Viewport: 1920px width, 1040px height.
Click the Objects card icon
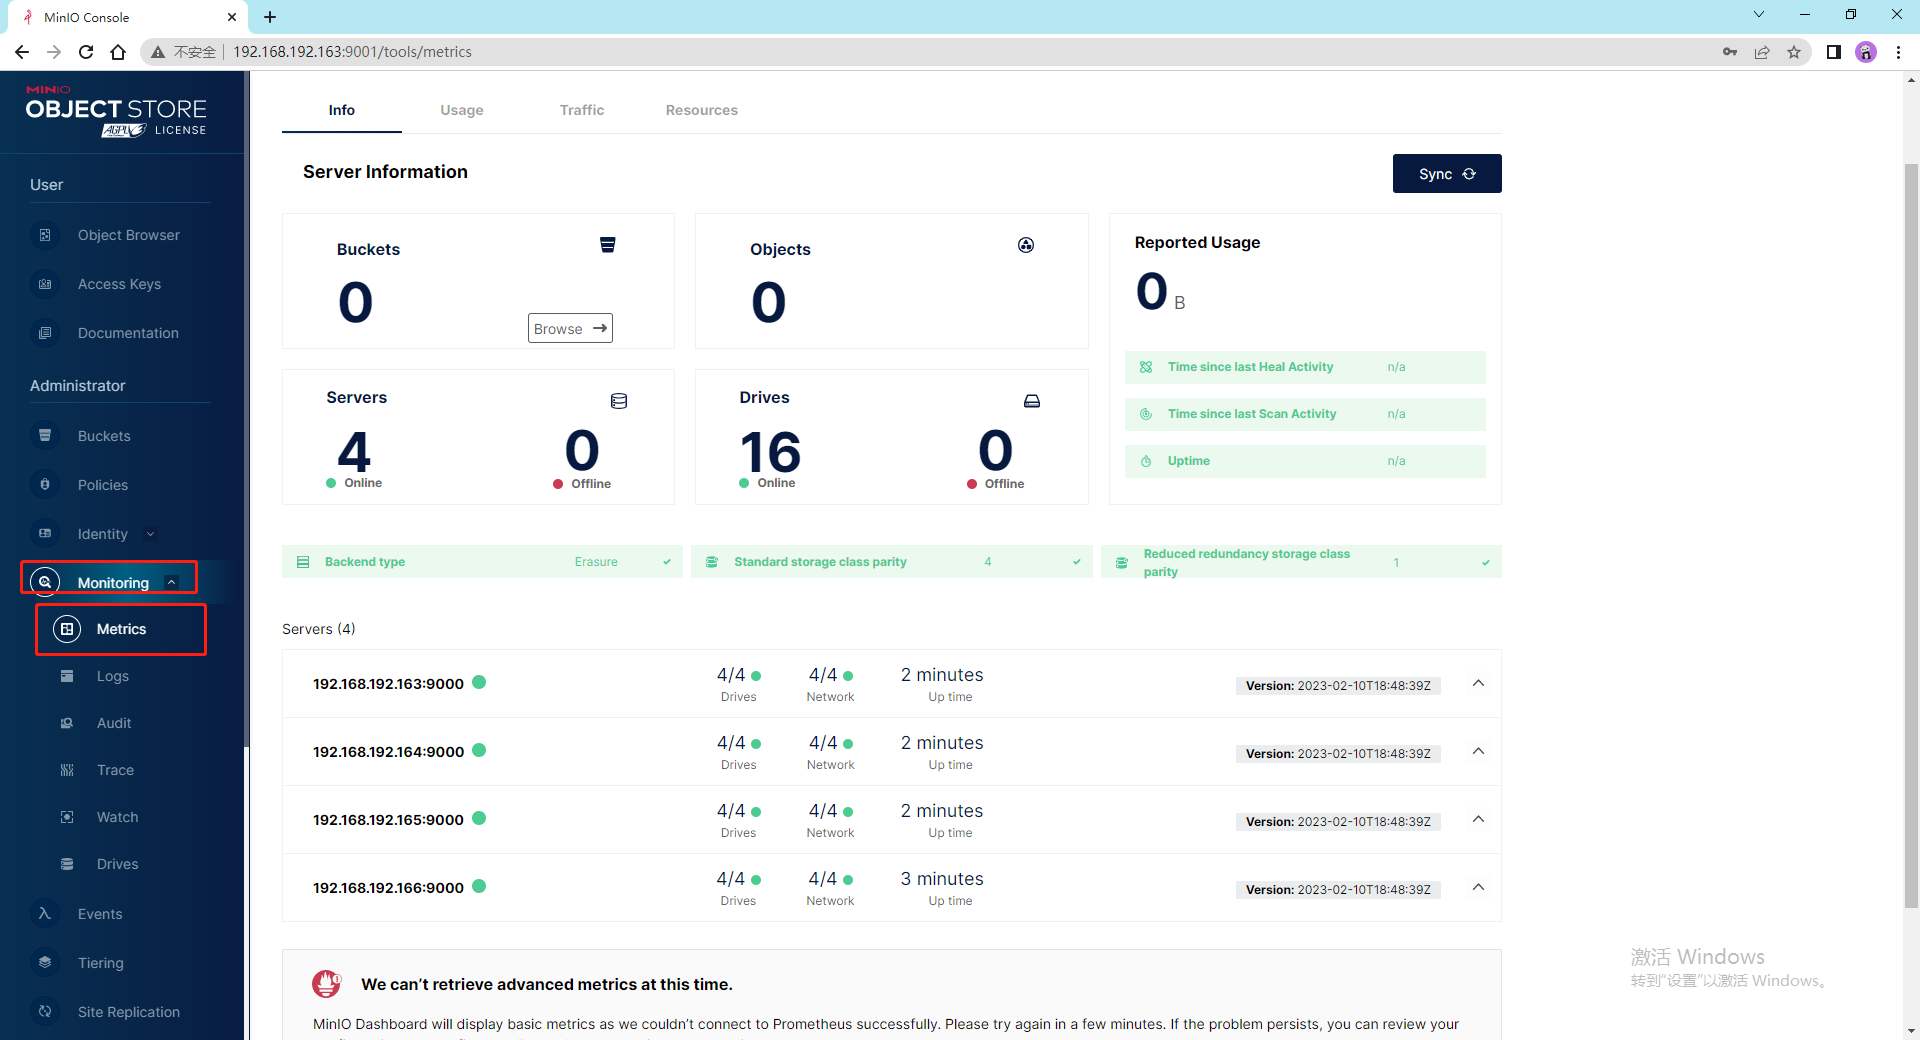pos(1026,245)
